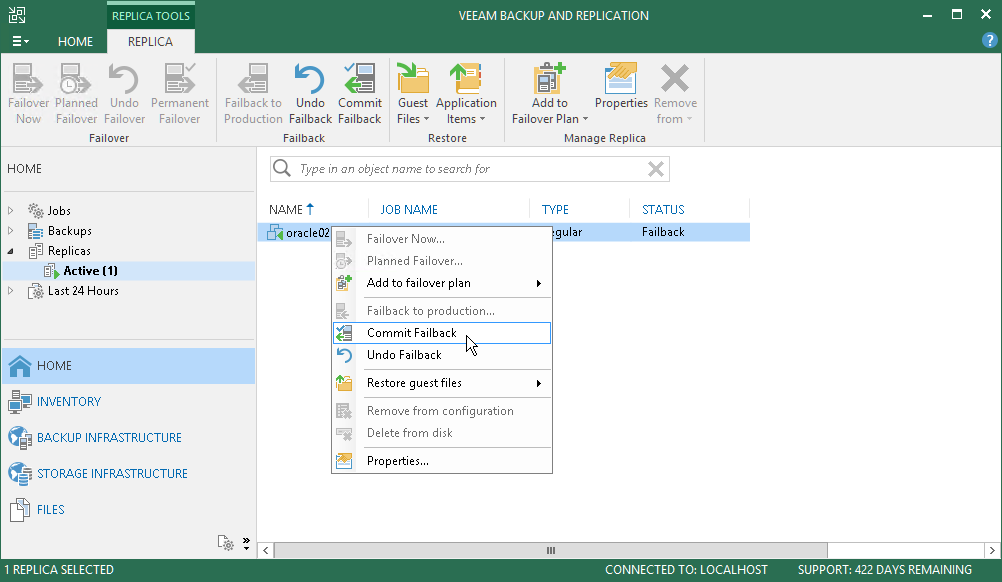Choose Delete from disk in context menu
Viewport: 1002px width, 582px height.
point(442,433)
